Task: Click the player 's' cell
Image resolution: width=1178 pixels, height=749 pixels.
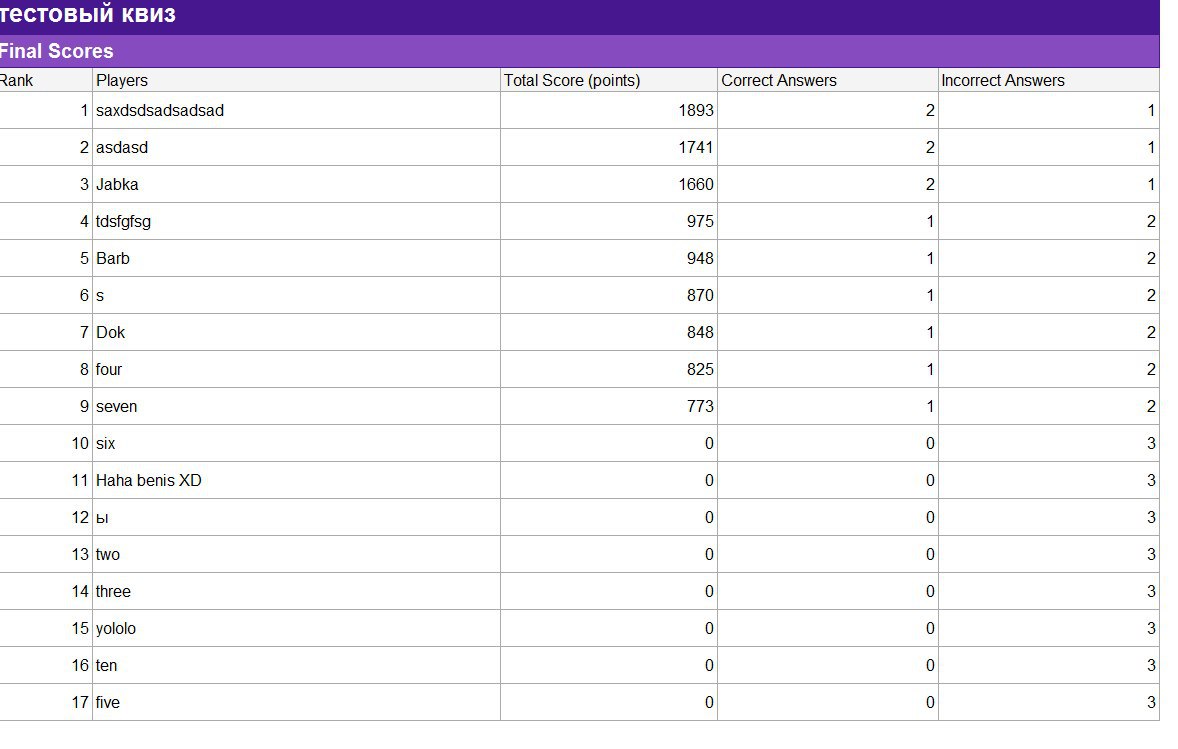Action: [296, 295]
